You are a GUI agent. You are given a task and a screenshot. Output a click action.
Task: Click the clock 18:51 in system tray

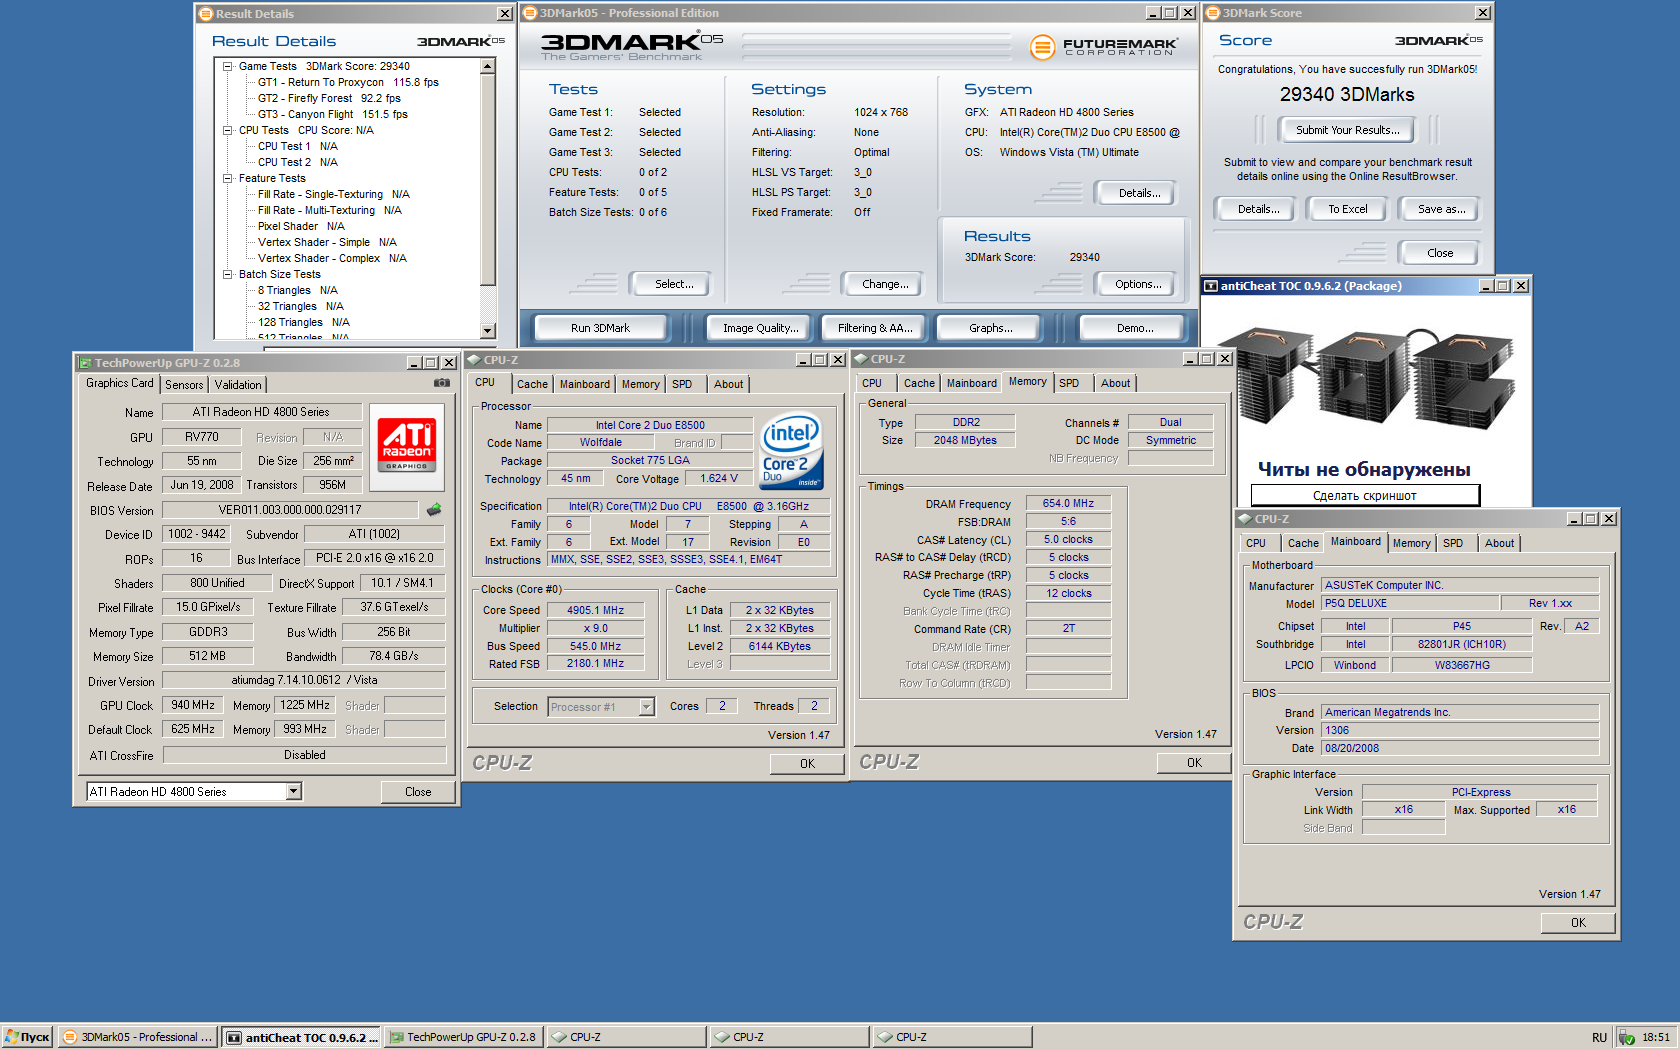tap(1655, 1037)
